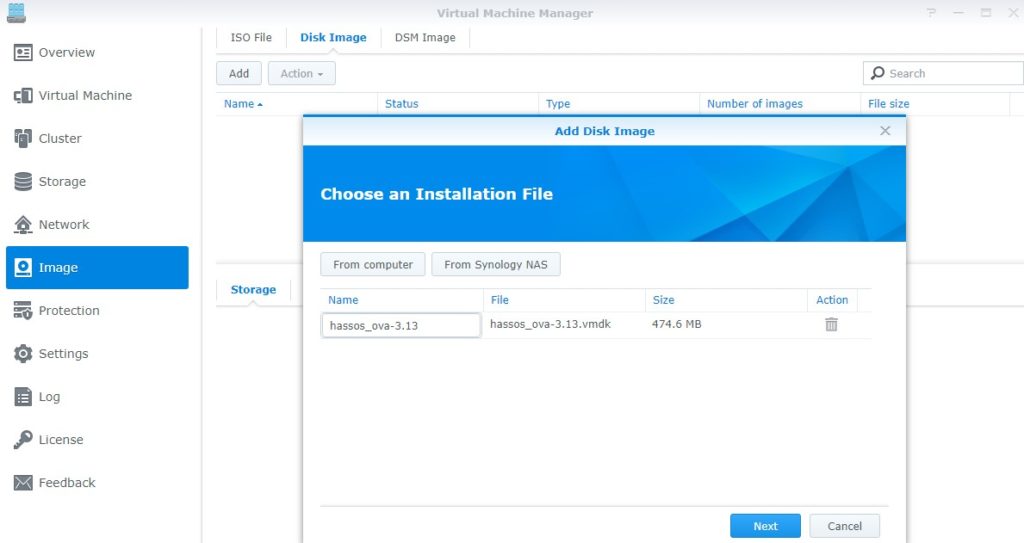The image size is (1024, 543).
Task: Open the License section
Action: click(97, 440)
